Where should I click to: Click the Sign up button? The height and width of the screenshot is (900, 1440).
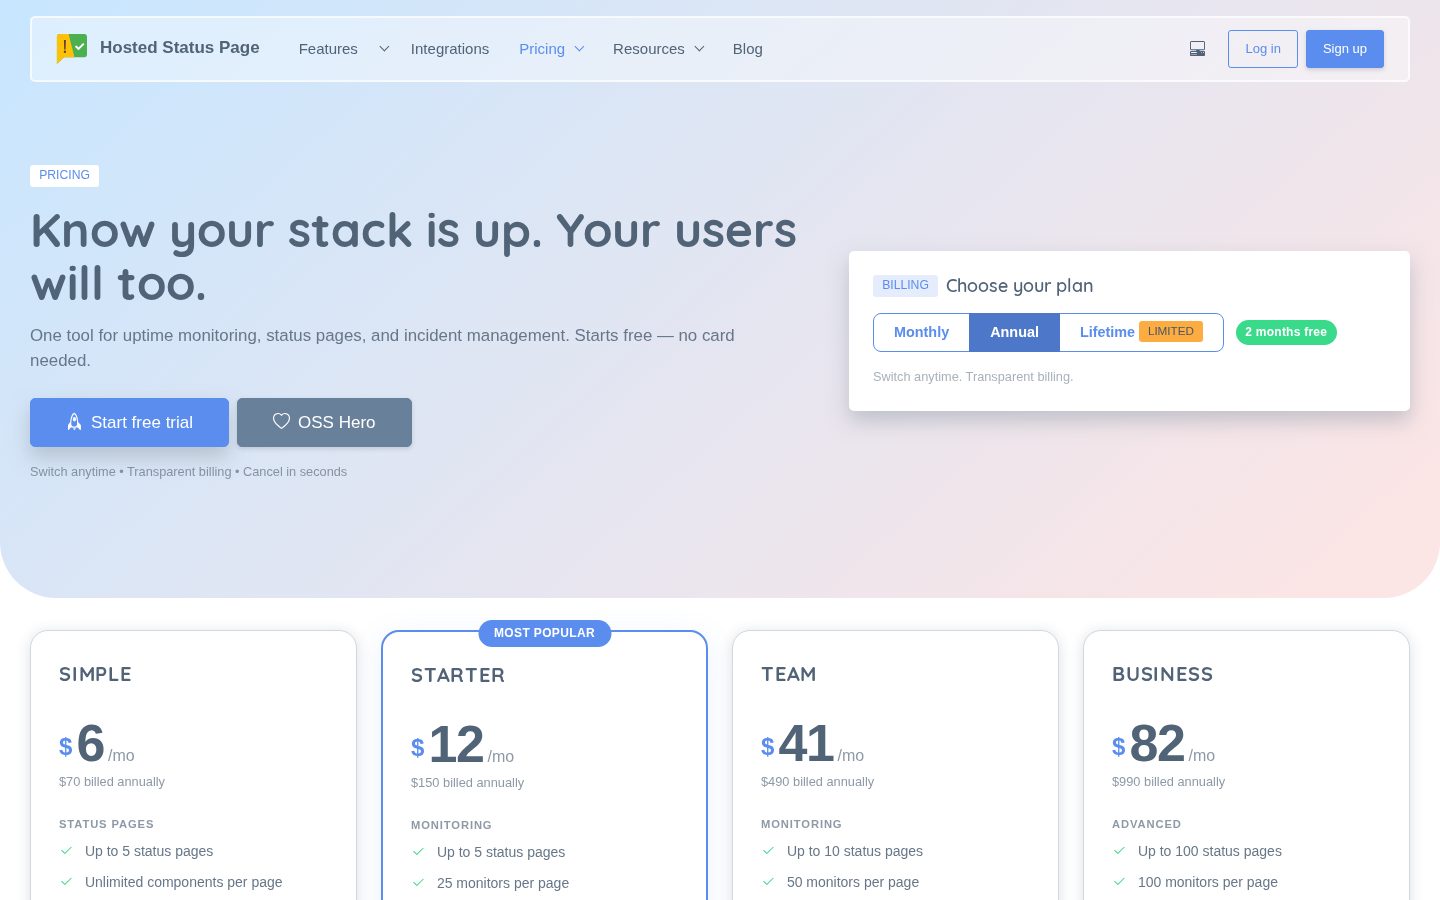(x=1345, y=49)
